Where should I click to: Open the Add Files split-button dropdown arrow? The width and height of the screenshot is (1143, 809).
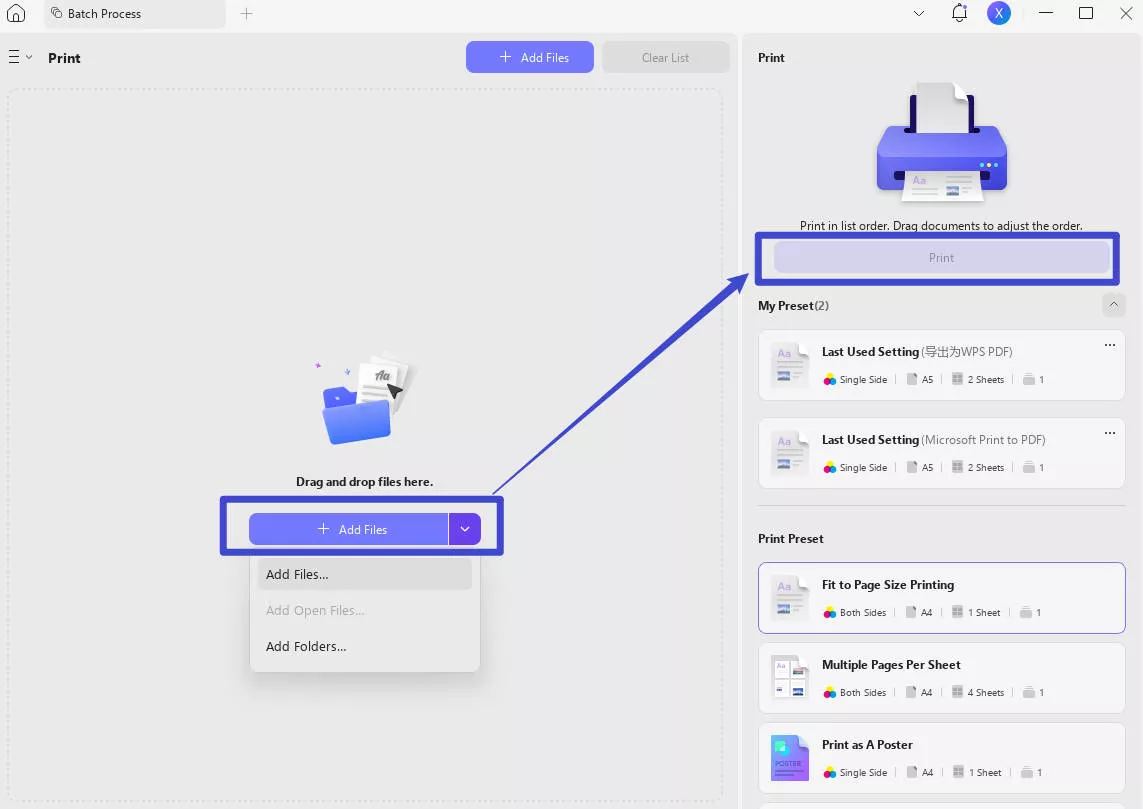[464, 528]
